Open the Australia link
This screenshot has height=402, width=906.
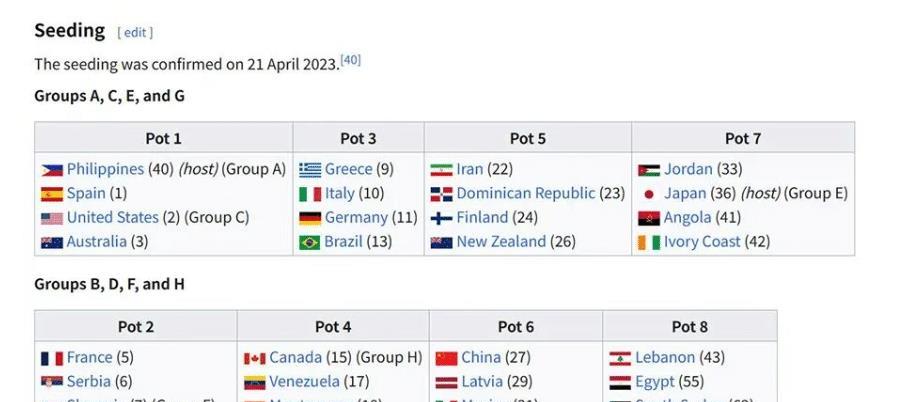pos(96,242)
